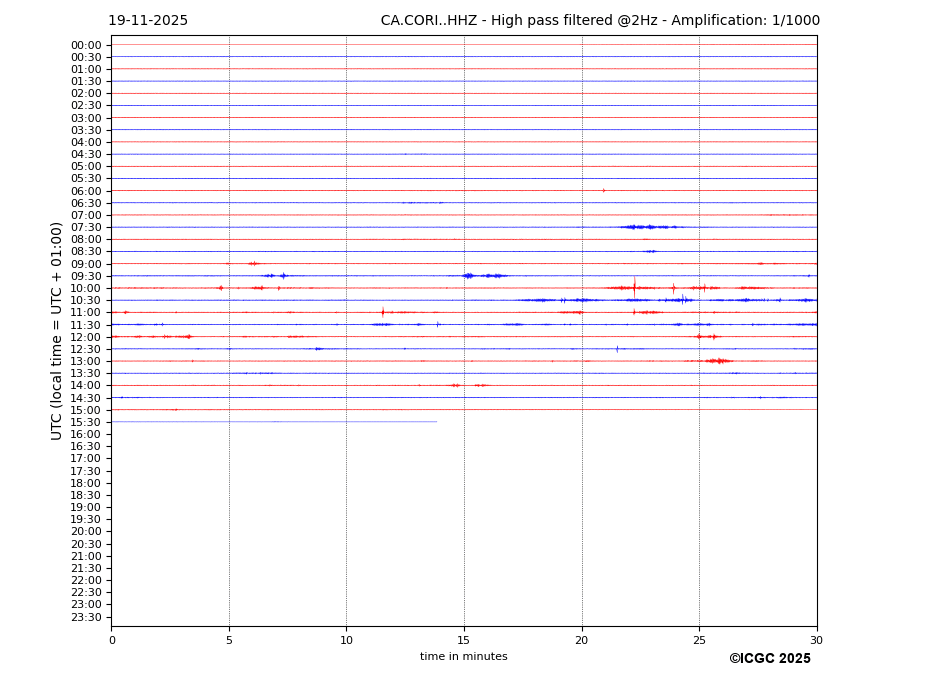
Task: Click the ©ICGC 2025 copyright text
Action: (x=769, y=659)
